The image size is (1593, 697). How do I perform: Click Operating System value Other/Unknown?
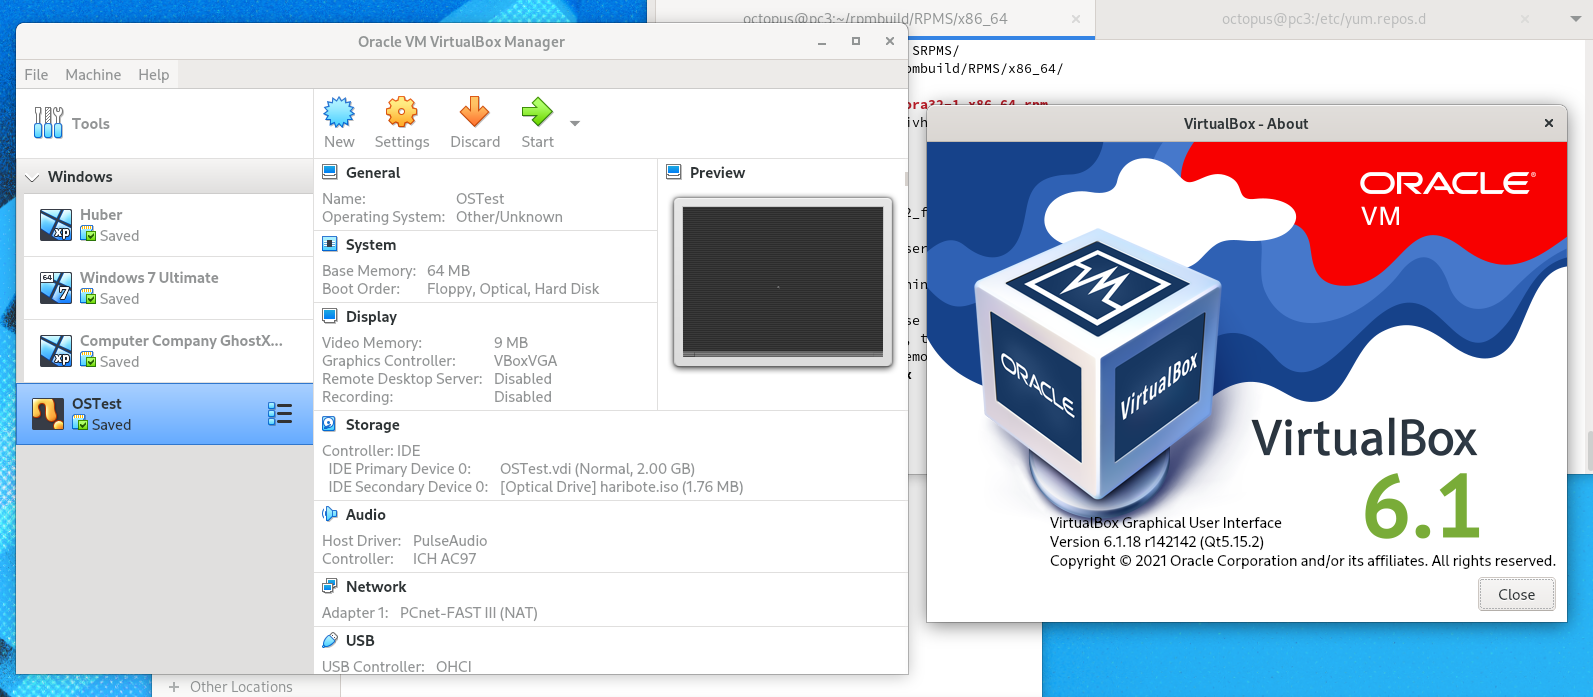tap(509, 217)
